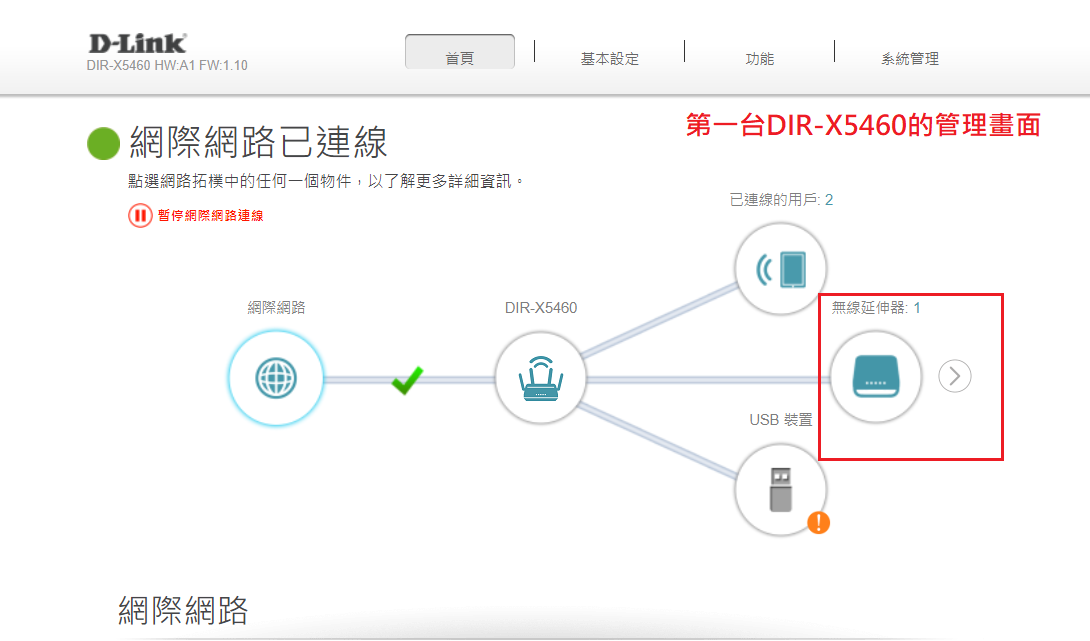Image resolution: width=1090 pixels, height=641 pixels.
Task: Open the 系統管理 menu
Action: [909, 59]
